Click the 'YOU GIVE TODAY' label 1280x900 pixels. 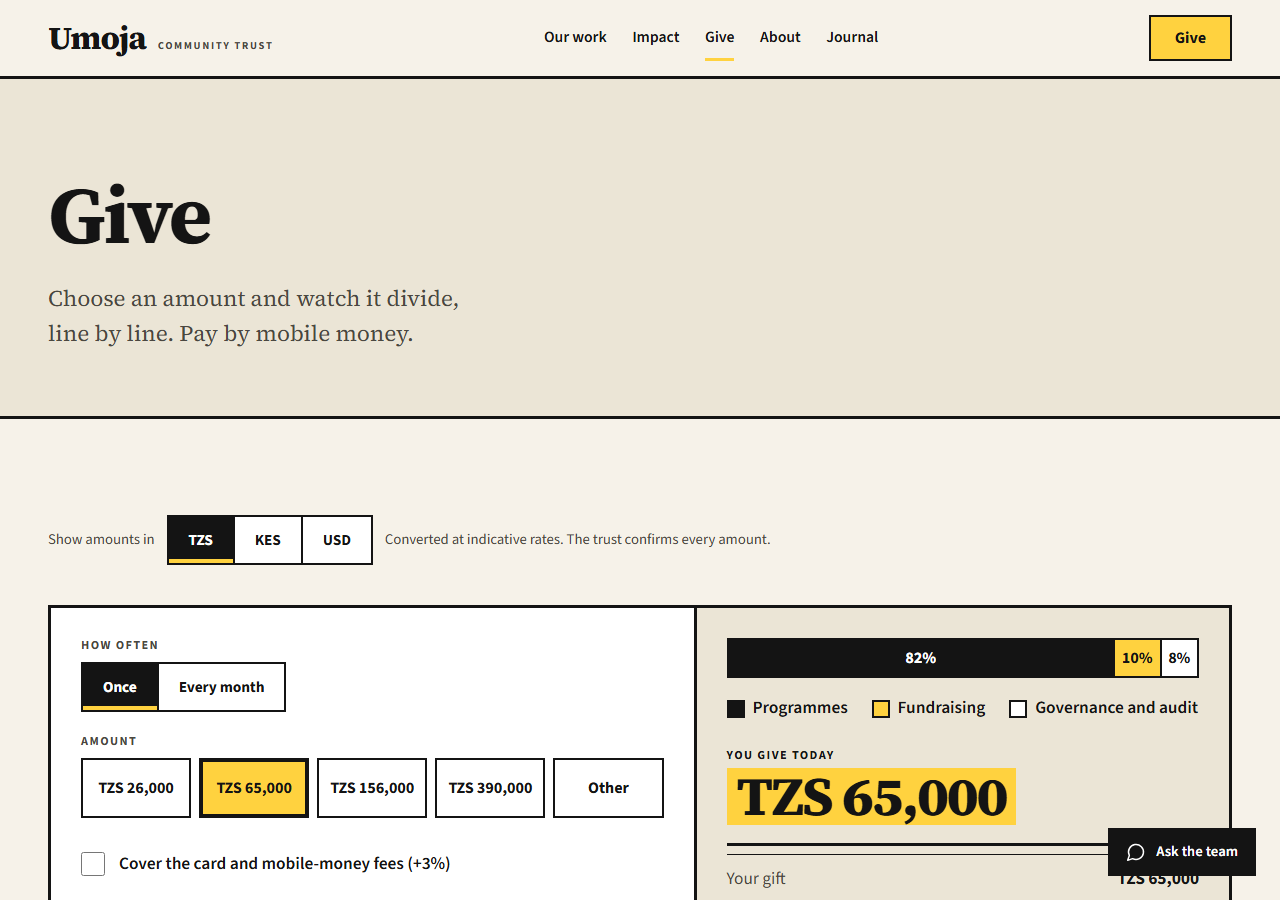[x=780, y=756]
